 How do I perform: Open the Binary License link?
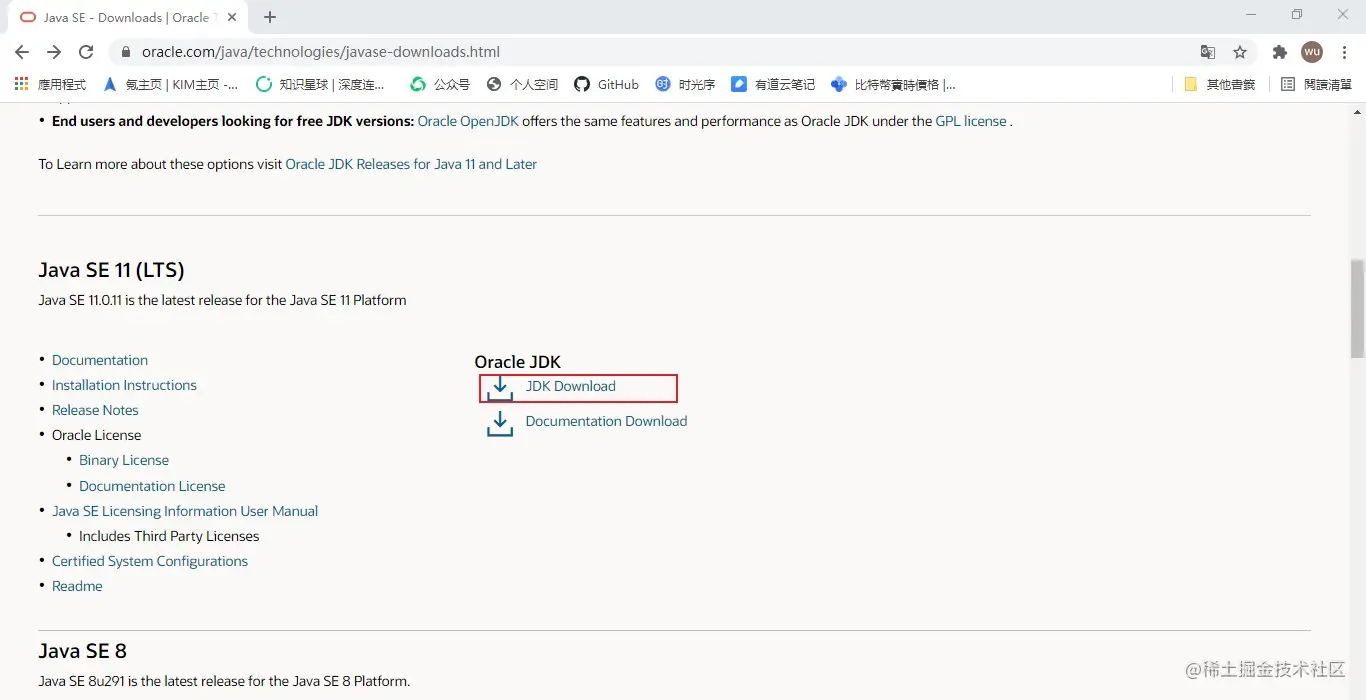124,460
